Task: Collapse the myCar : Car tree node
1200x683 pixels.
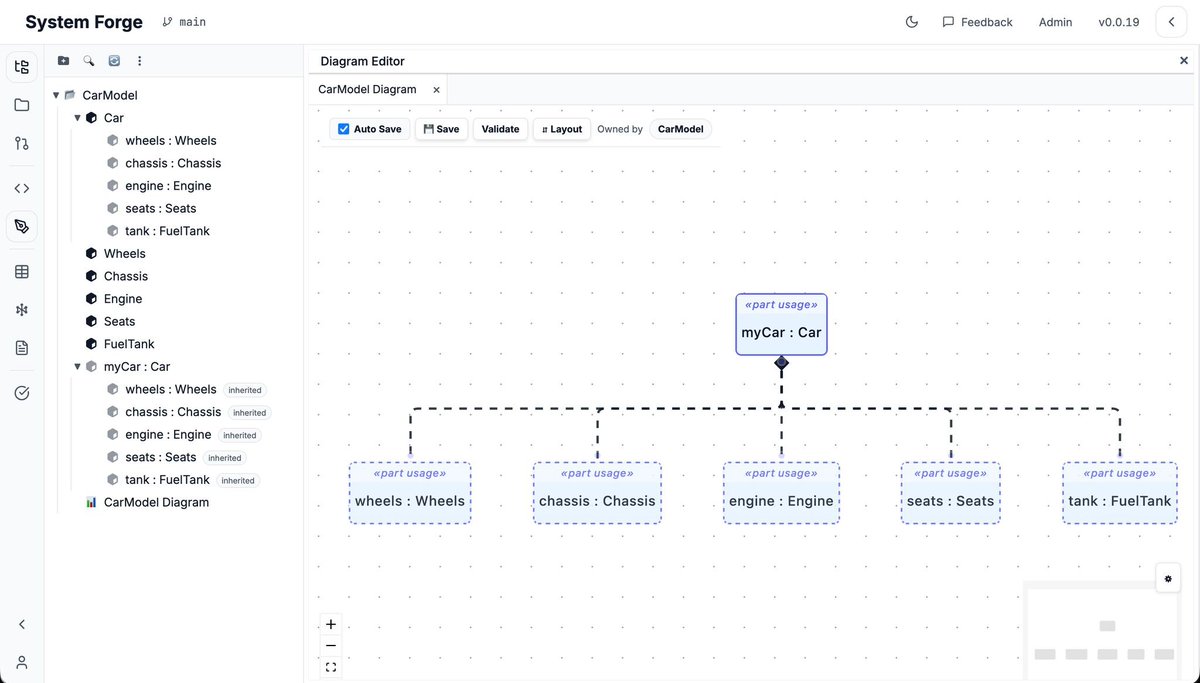Action: click(x=77, y=365)
